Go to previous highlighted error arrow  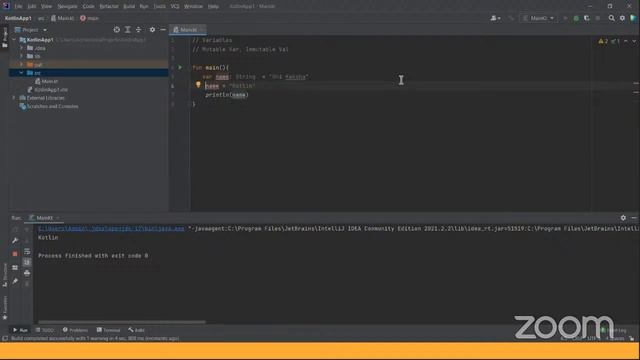pyautogui.click(x=626, y=41)
